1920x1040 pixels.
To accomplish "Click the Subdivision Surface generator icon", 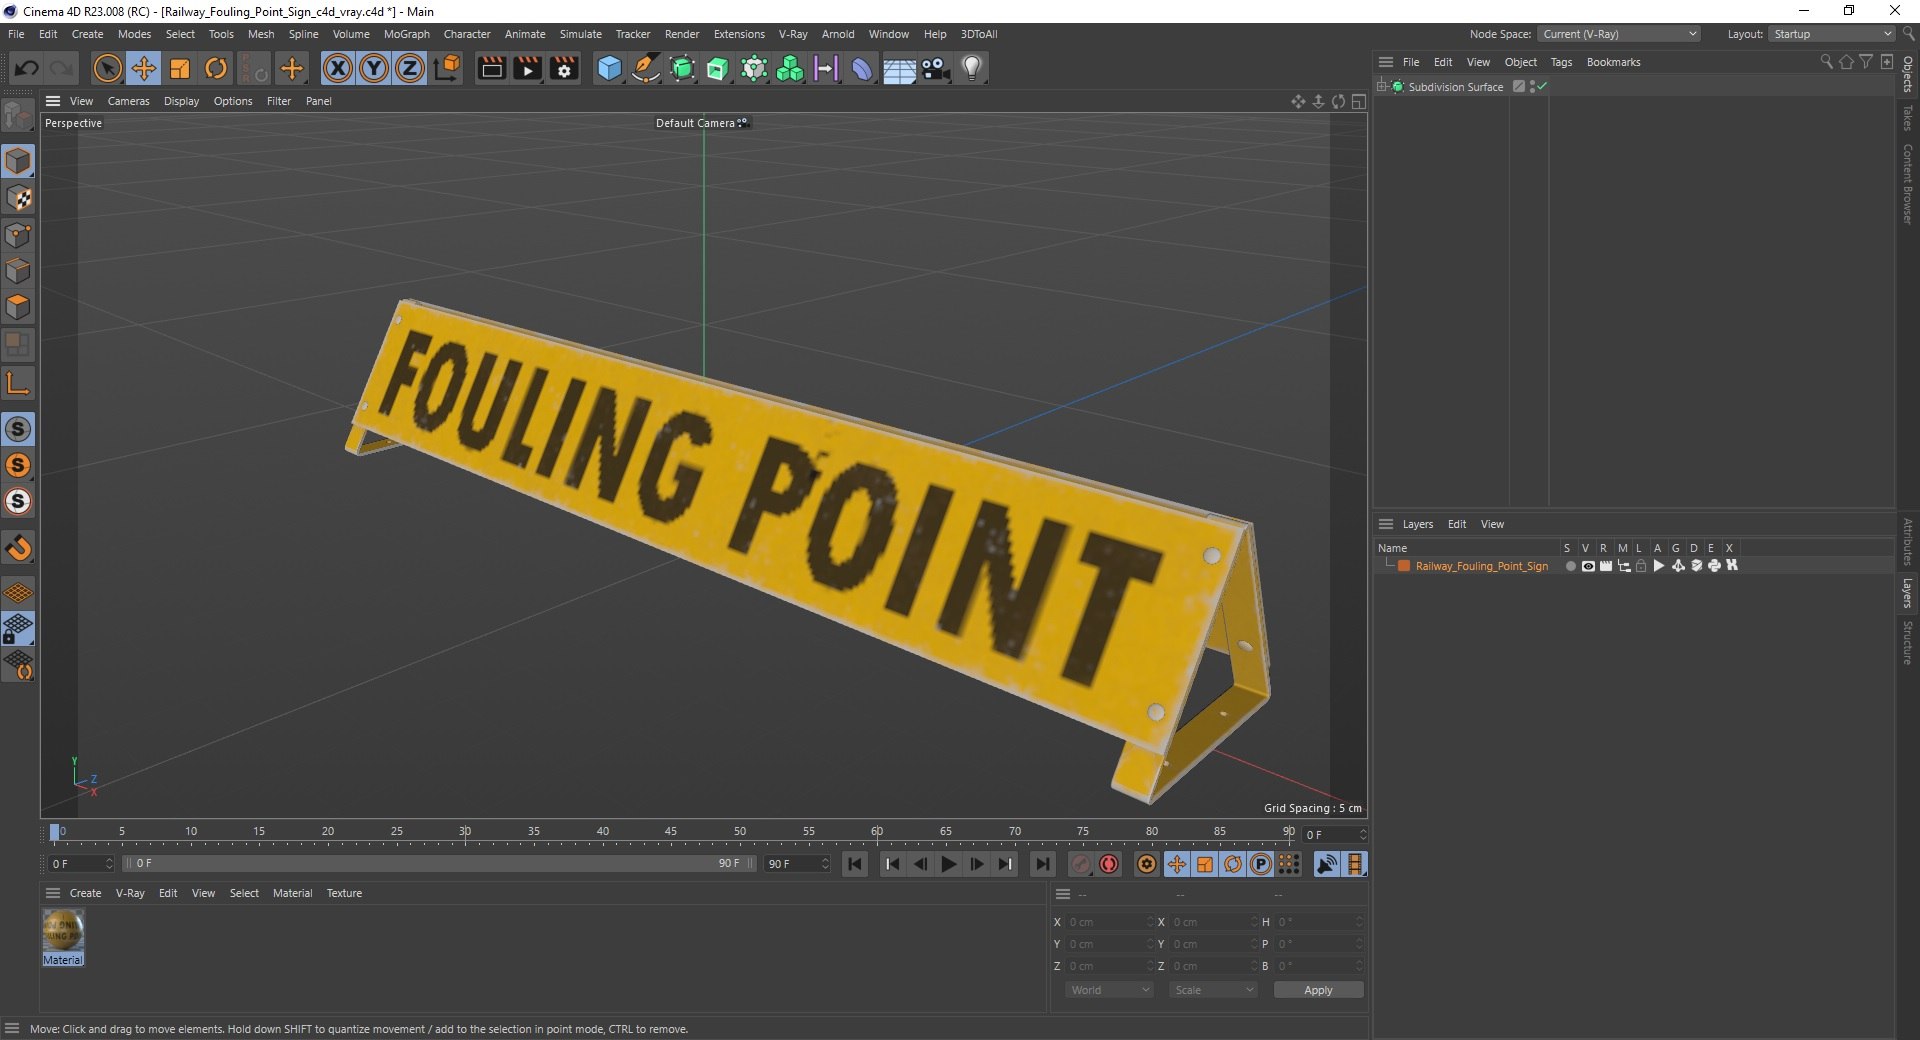I will click(682, 68).
